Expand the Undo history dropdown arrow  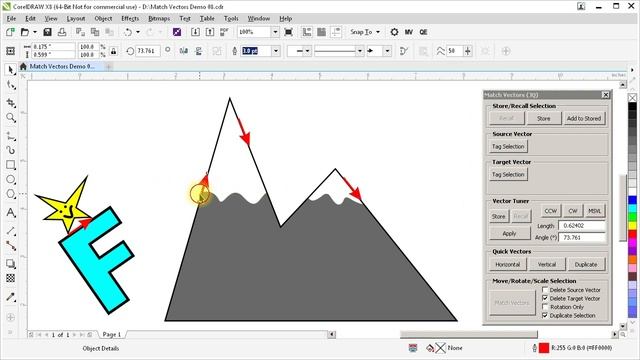click(138, 32)
